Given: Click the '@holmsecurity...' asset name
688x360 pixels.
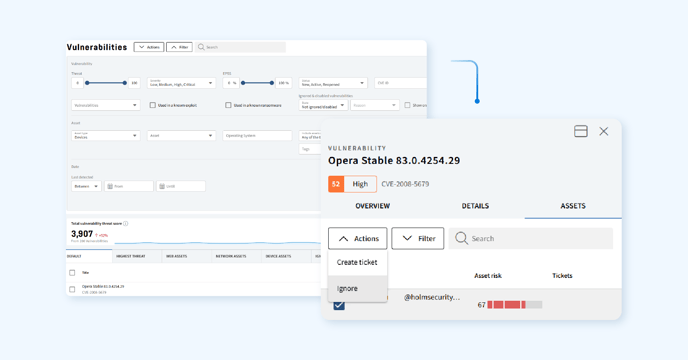Looking at the screenshot, I should (432, 297).
